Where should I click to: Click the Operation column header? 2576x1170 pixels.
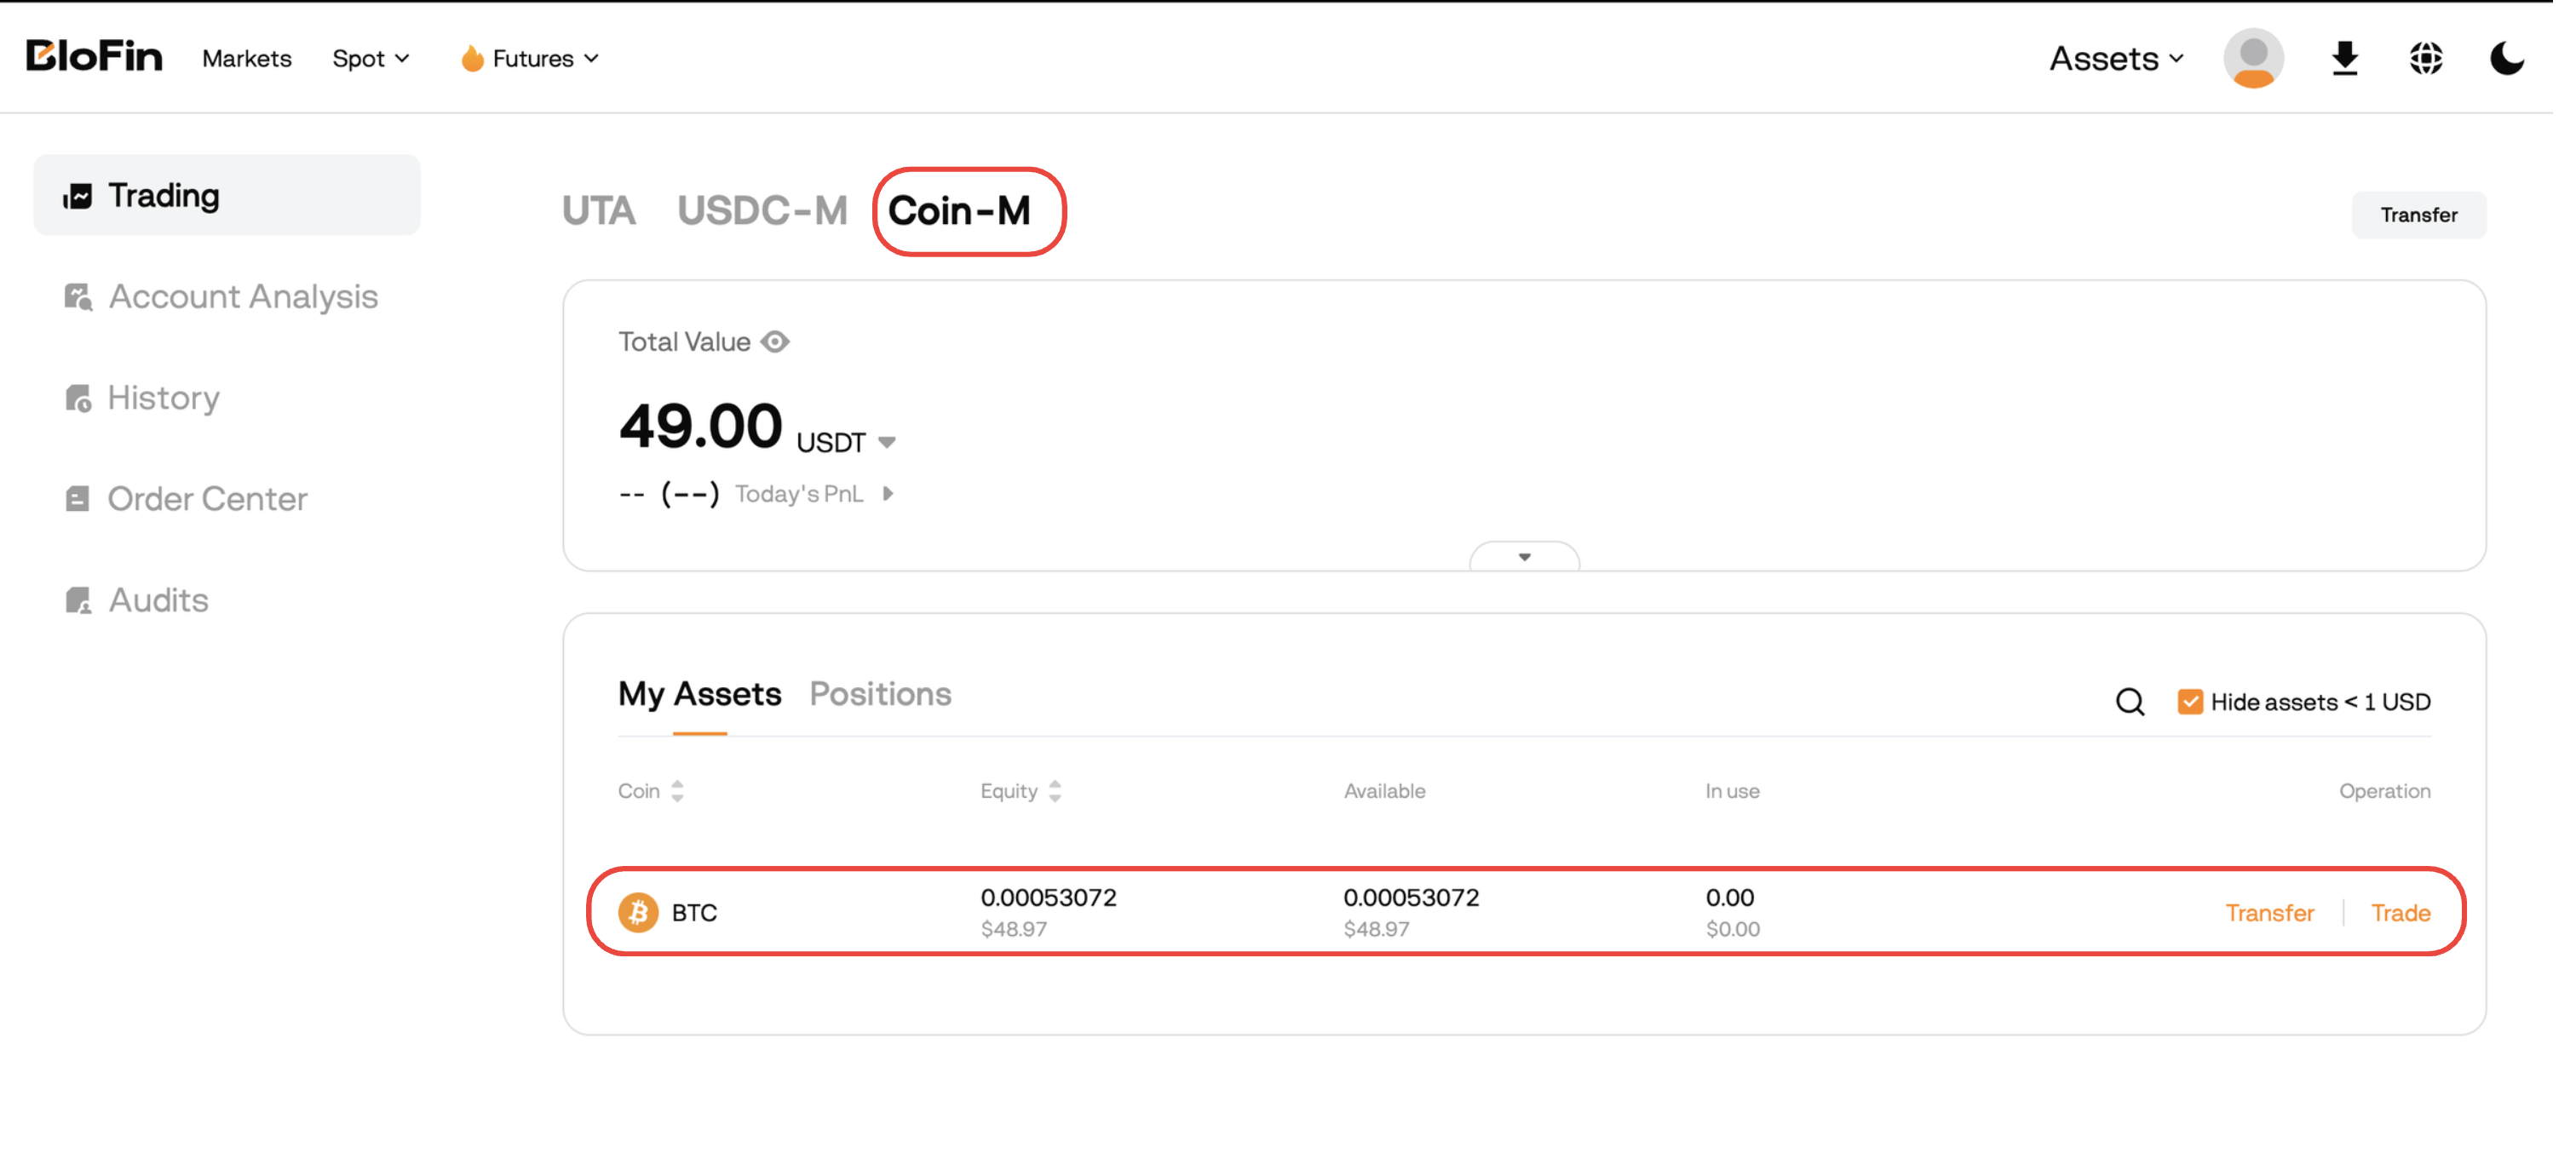click(2384, 791)
